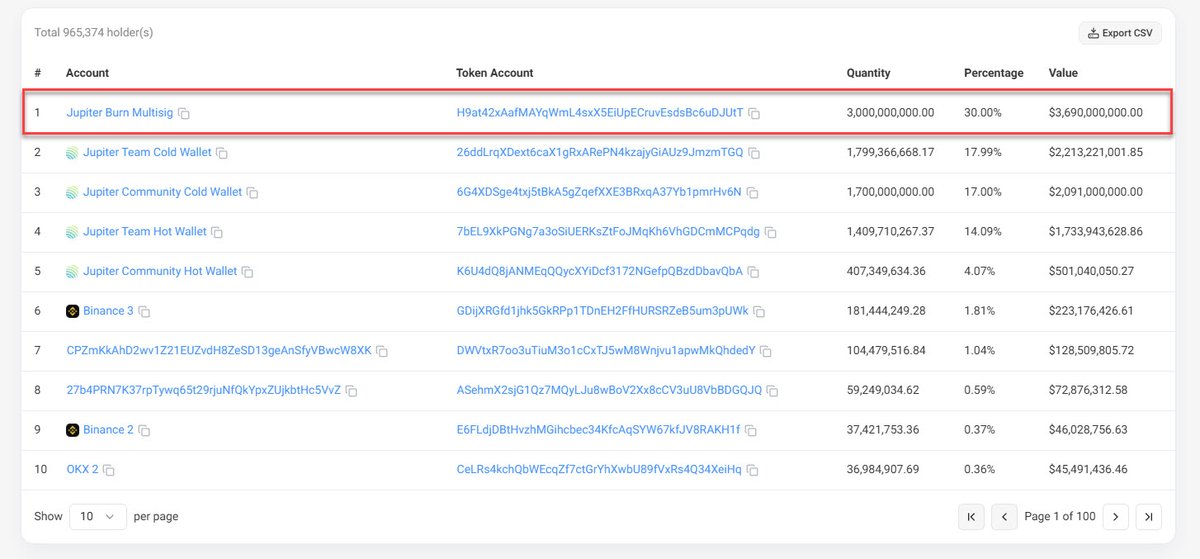Image resolution: width=1200 pixels, height=559 pixels.
Task: Copy the Binance 3 account address
Action: [x=144, y=312]
